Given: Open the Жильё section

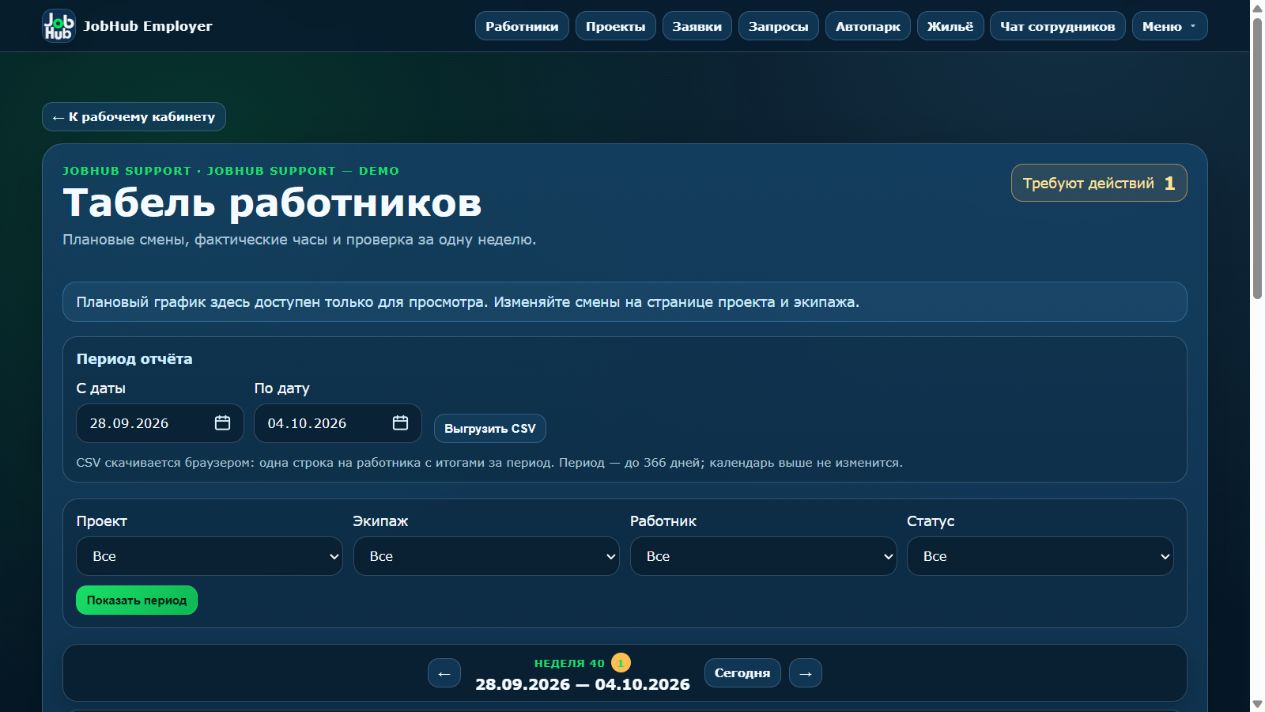Looking at the screenshot, I should point(950,26).
